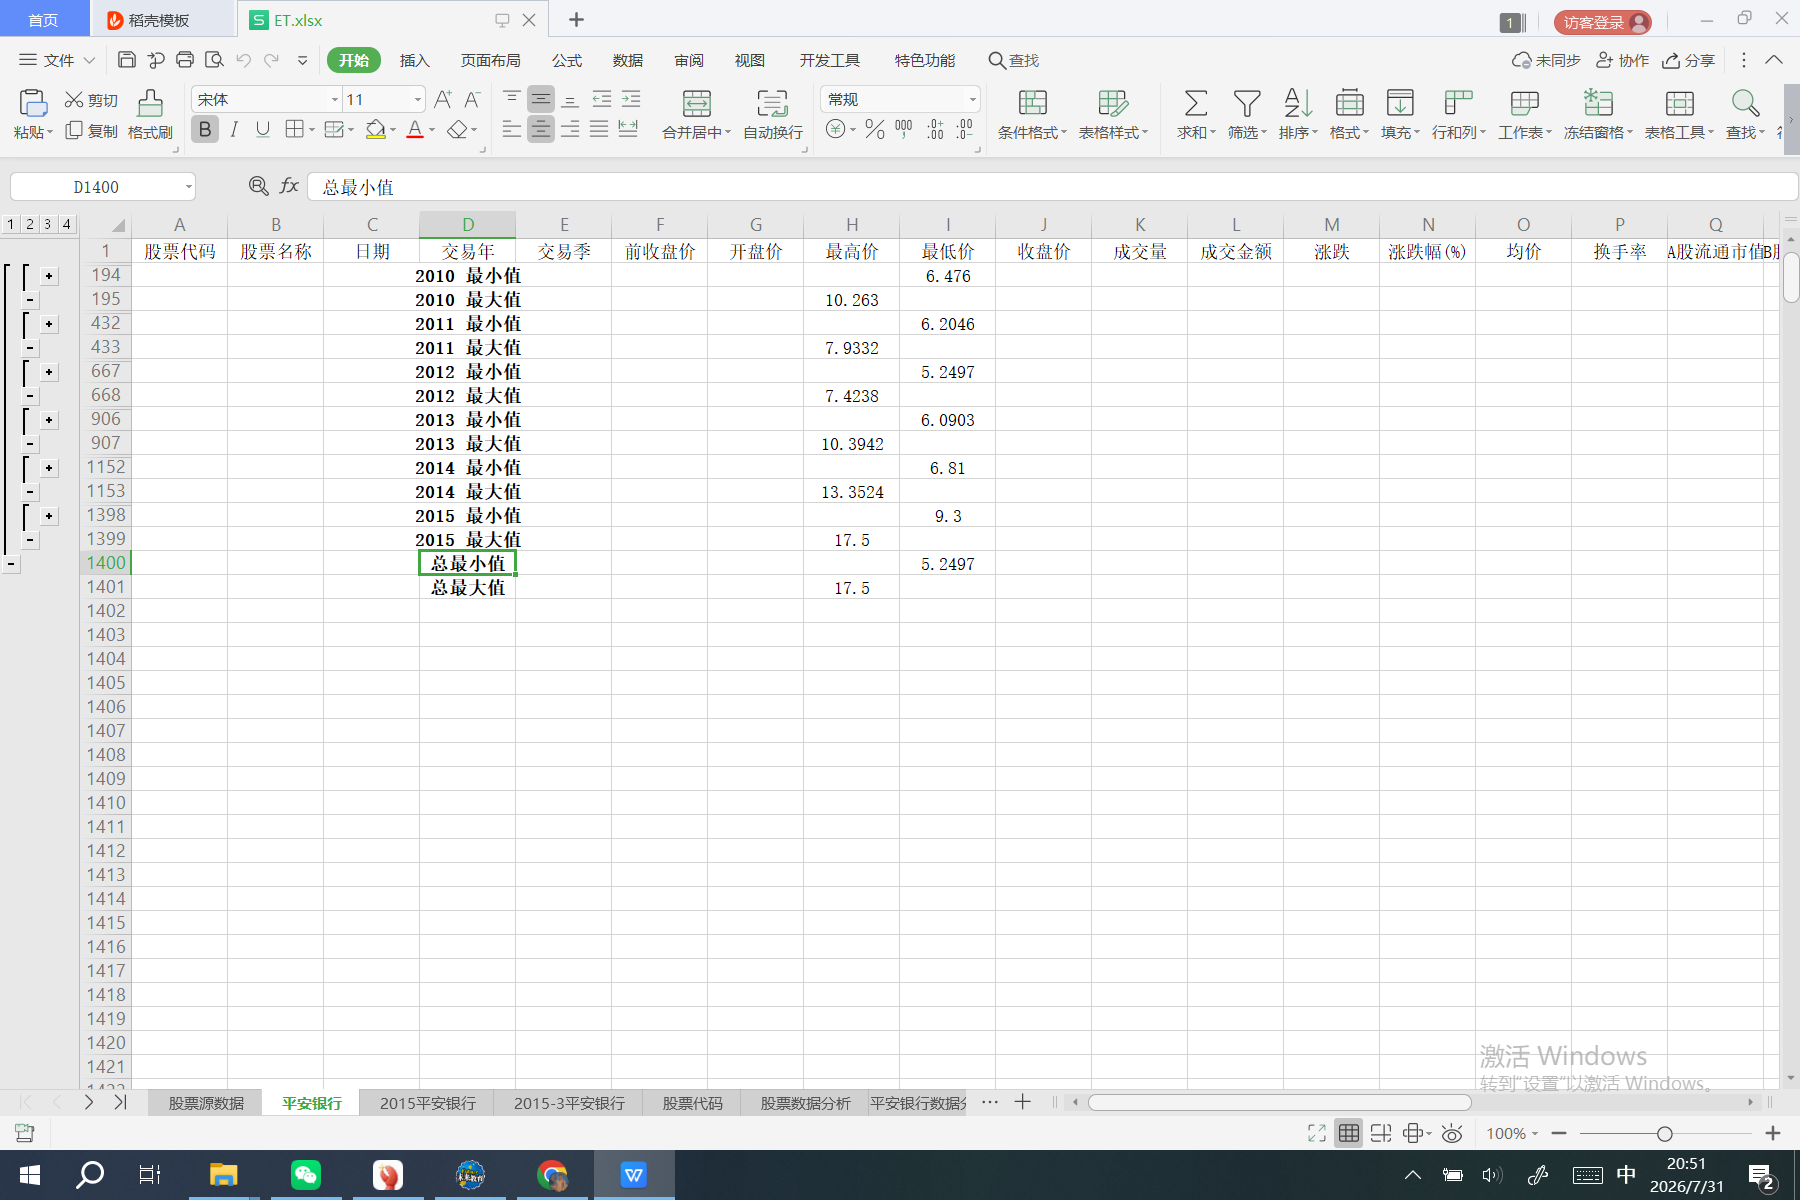Click 查找 search in the menu bar
Image resolution: width=1800 pixels, height=1200 pixels.
[1014, 60]
